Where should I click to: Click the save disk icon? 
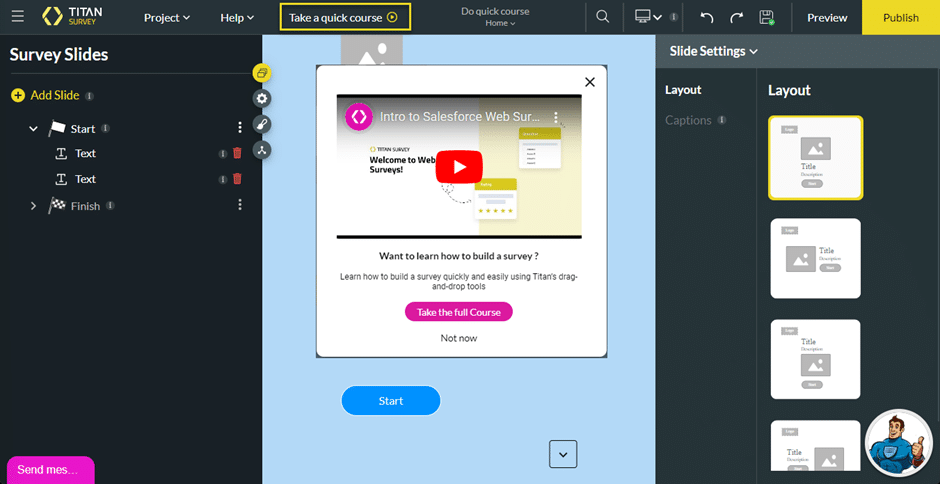[x=767, y=18]
